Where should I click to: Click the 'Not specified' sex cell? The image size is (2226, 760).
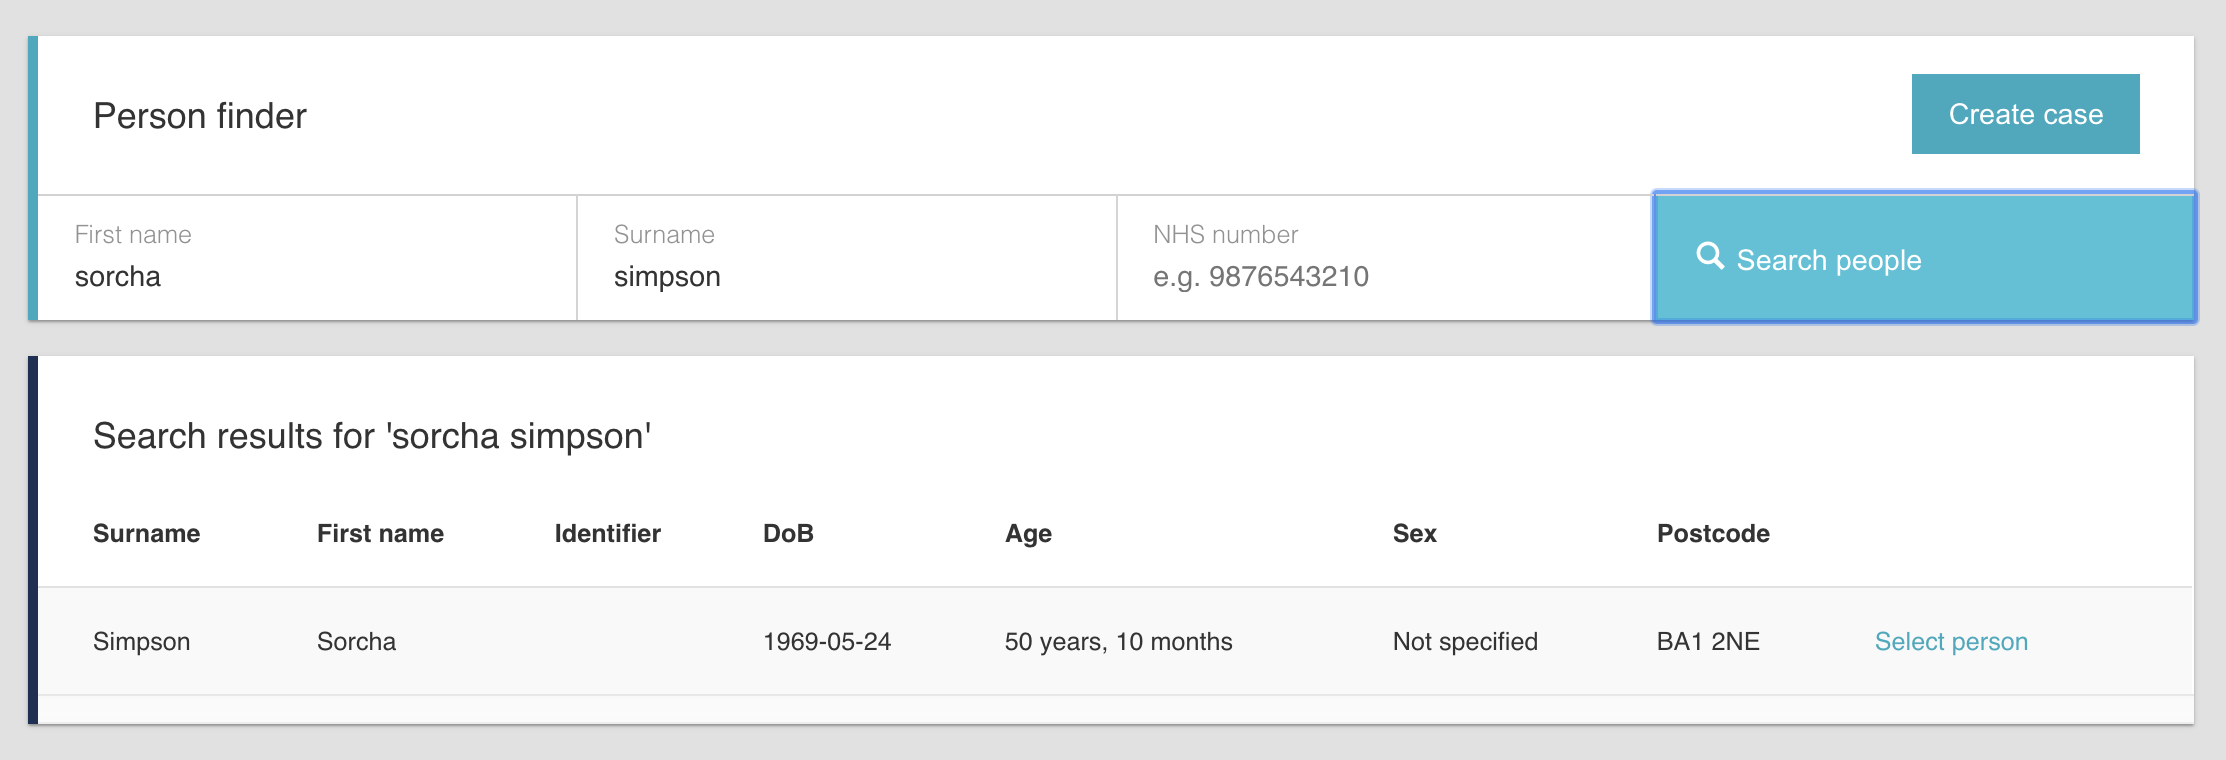click(1465, 642)
